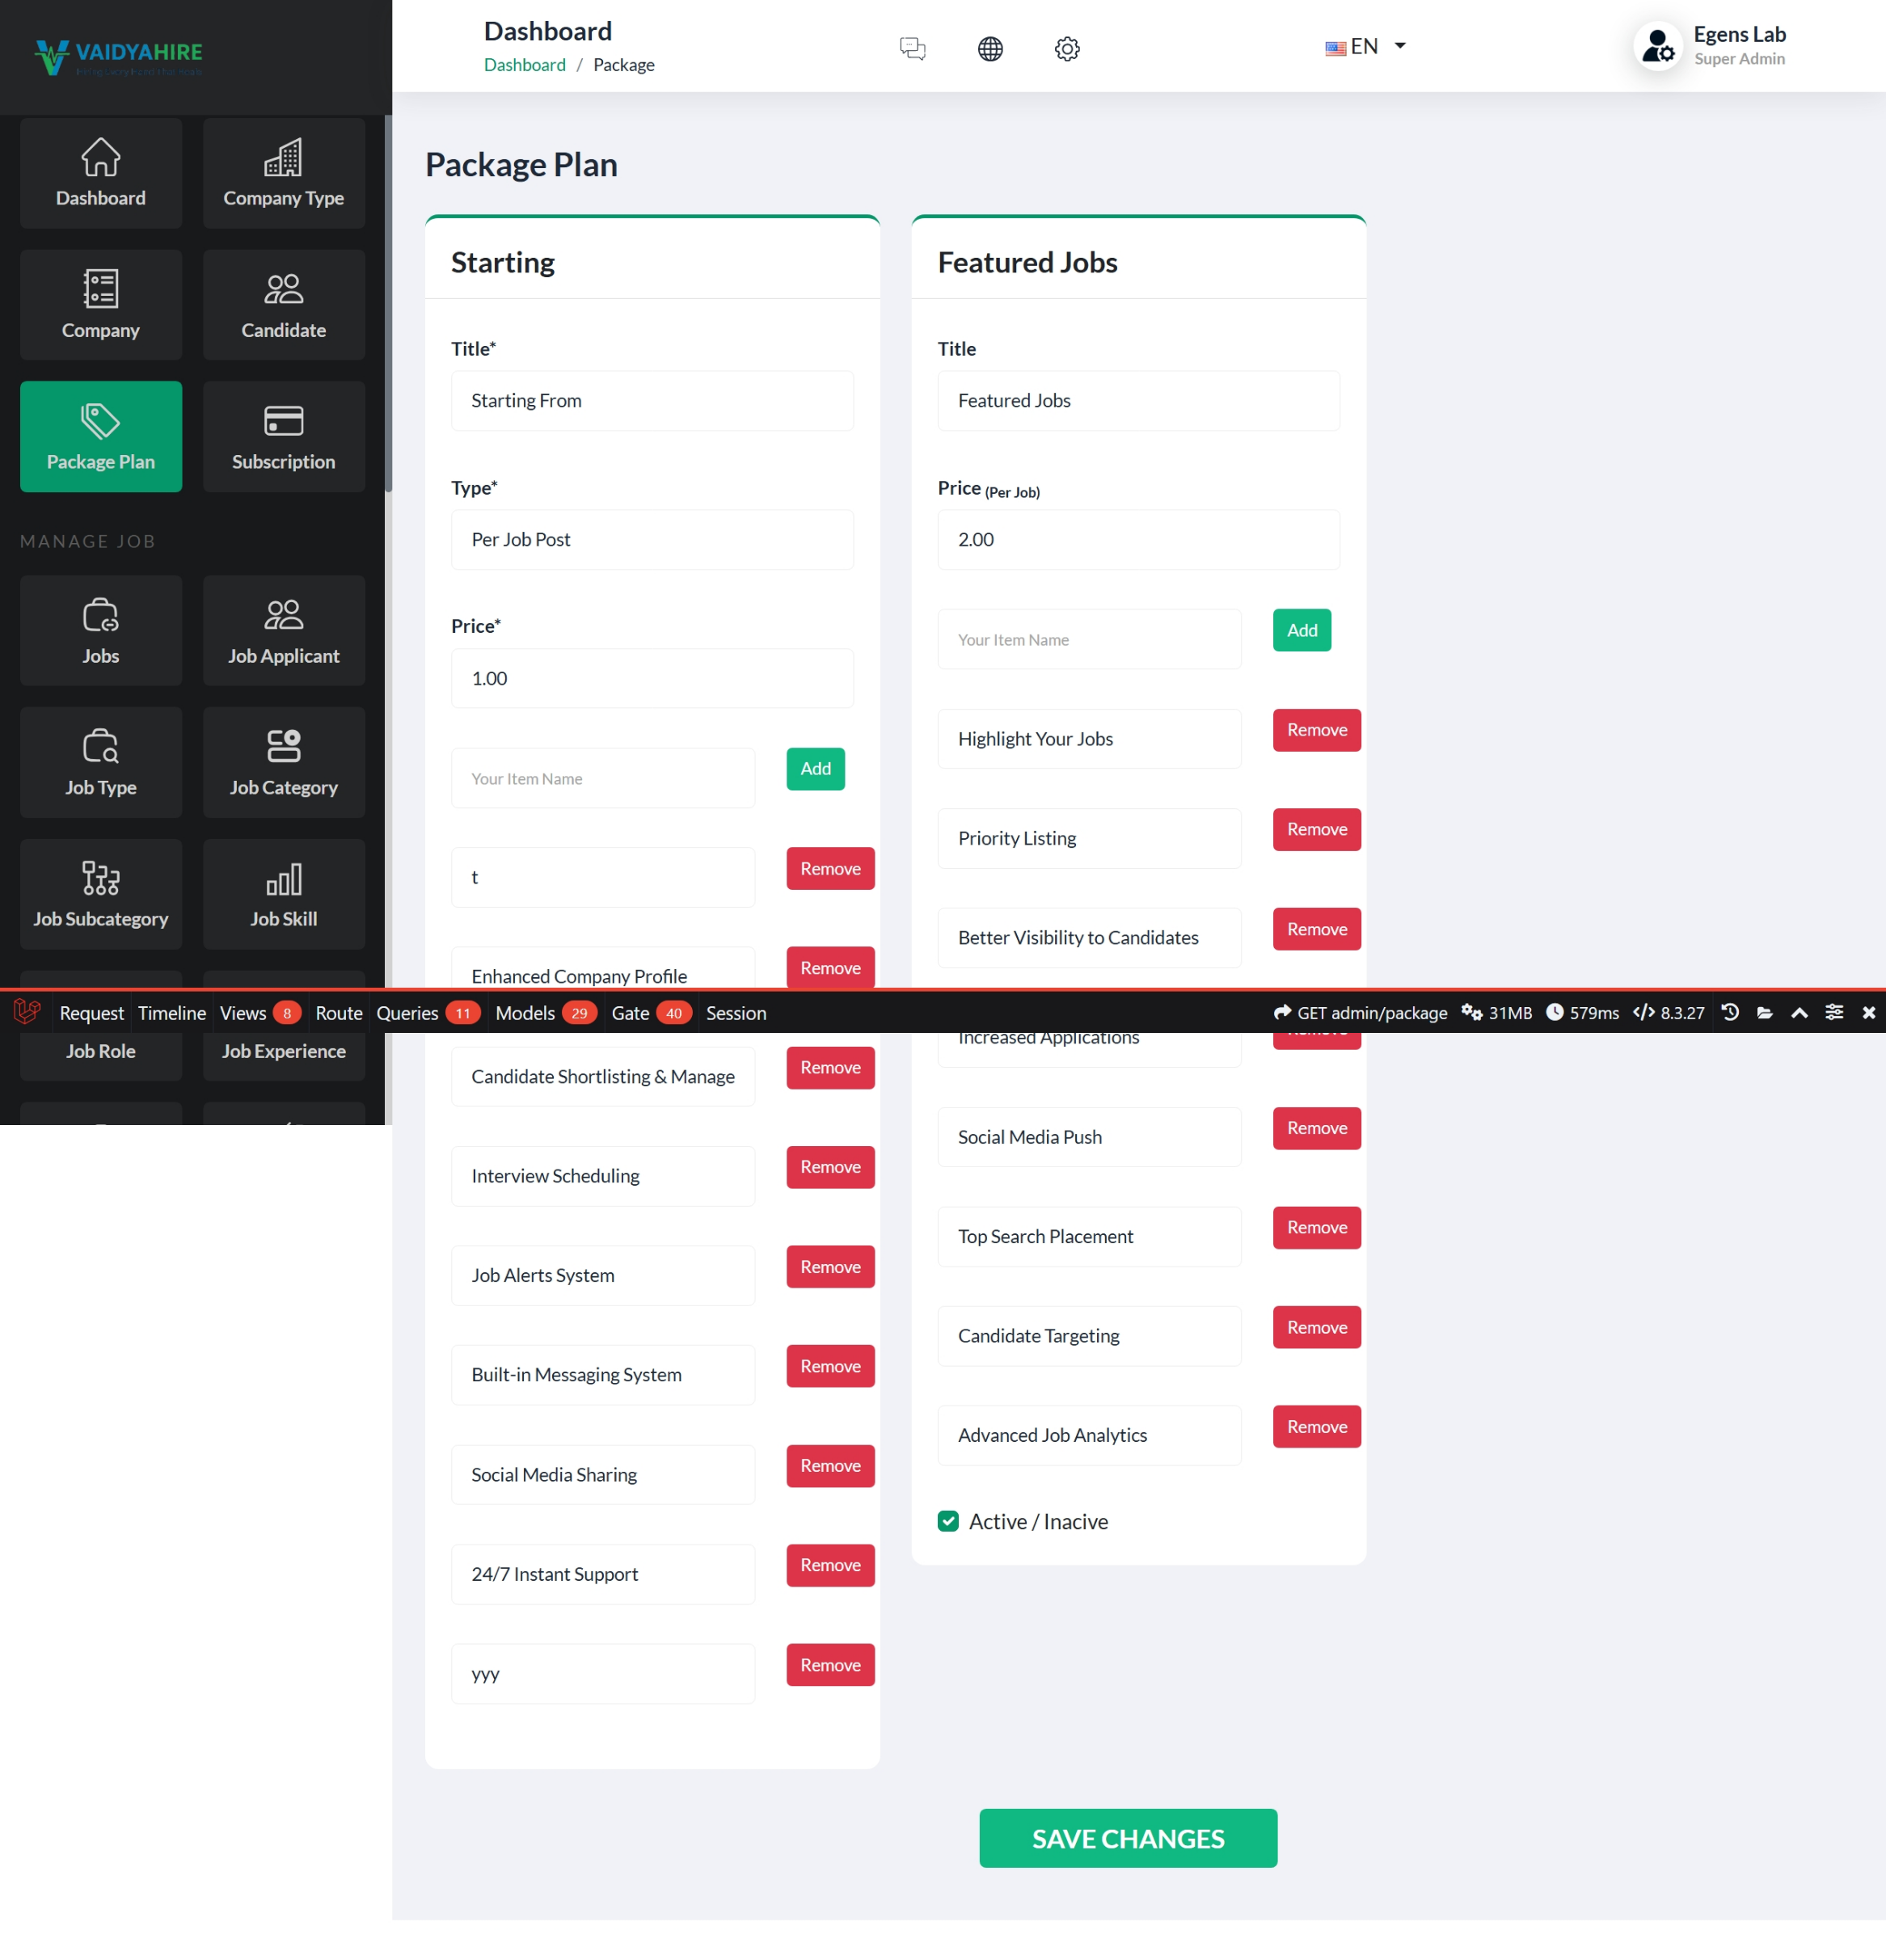This screenshot has height=1960, width=1886.
Task: Go to Candidate section in sidebar
Action: pos(283,305)
